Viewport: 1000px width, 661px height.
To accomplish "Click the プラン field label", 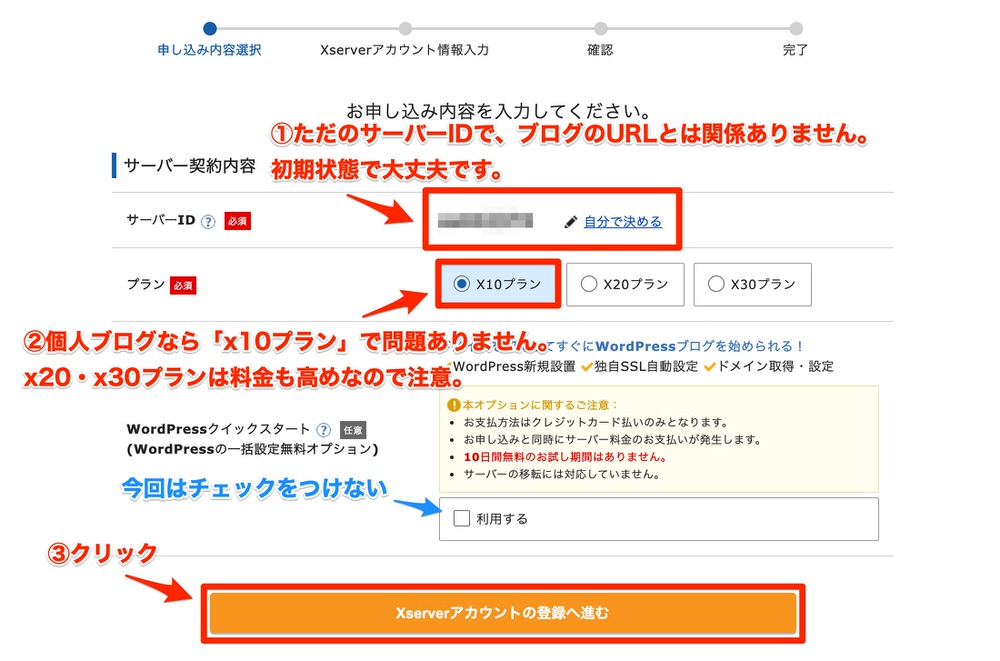I will coord(146,285).
